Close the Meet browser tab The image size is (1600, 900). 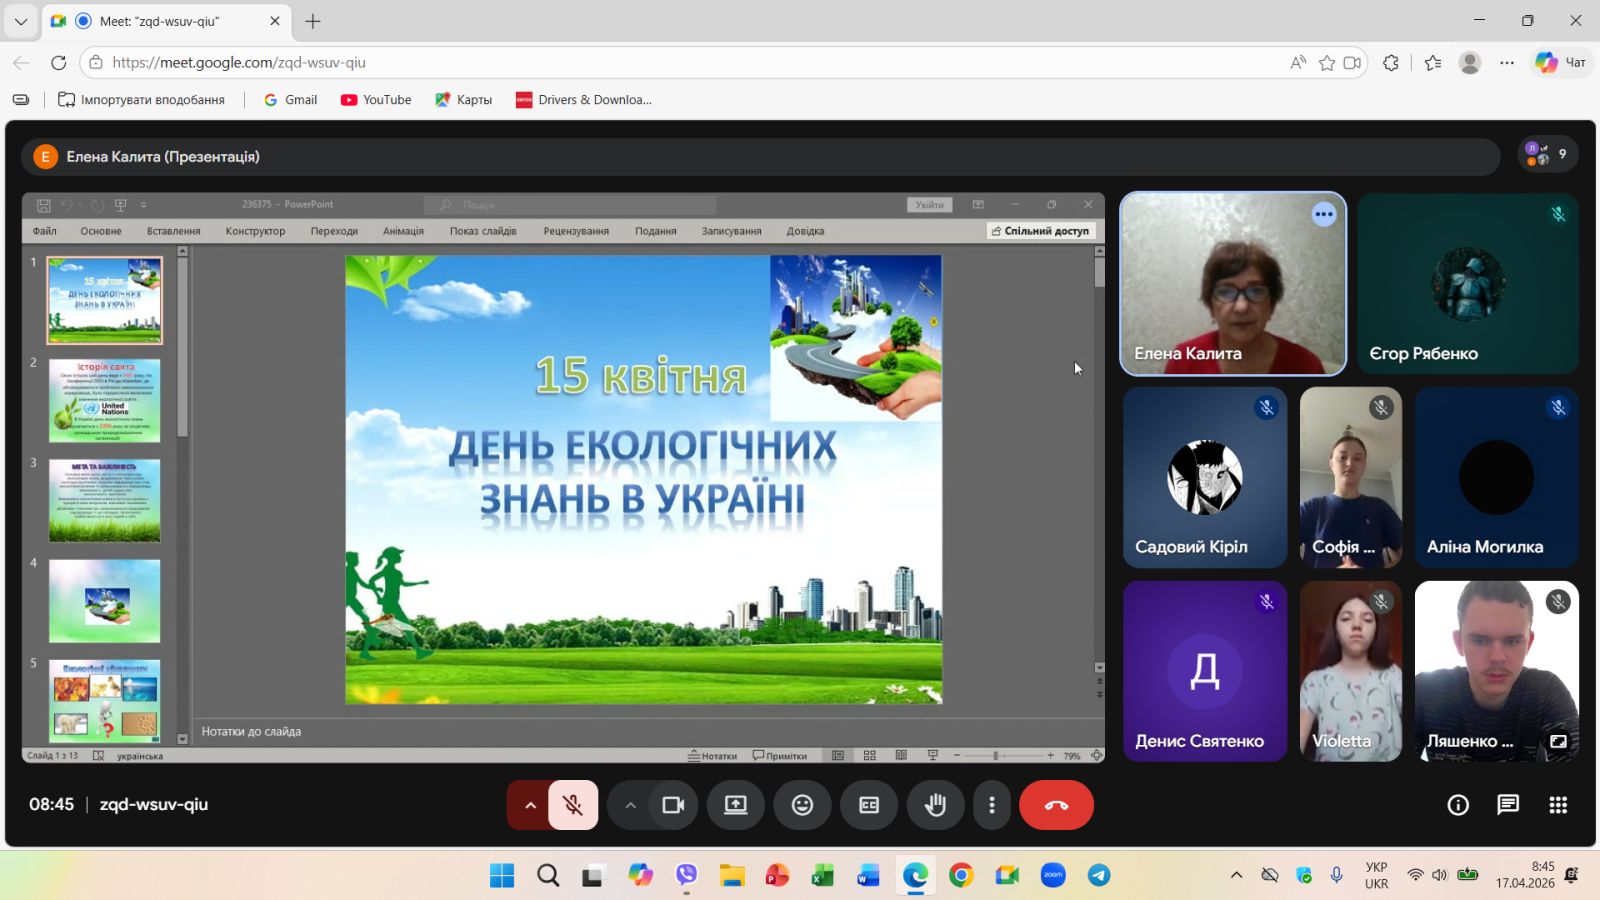coord(275,21)
